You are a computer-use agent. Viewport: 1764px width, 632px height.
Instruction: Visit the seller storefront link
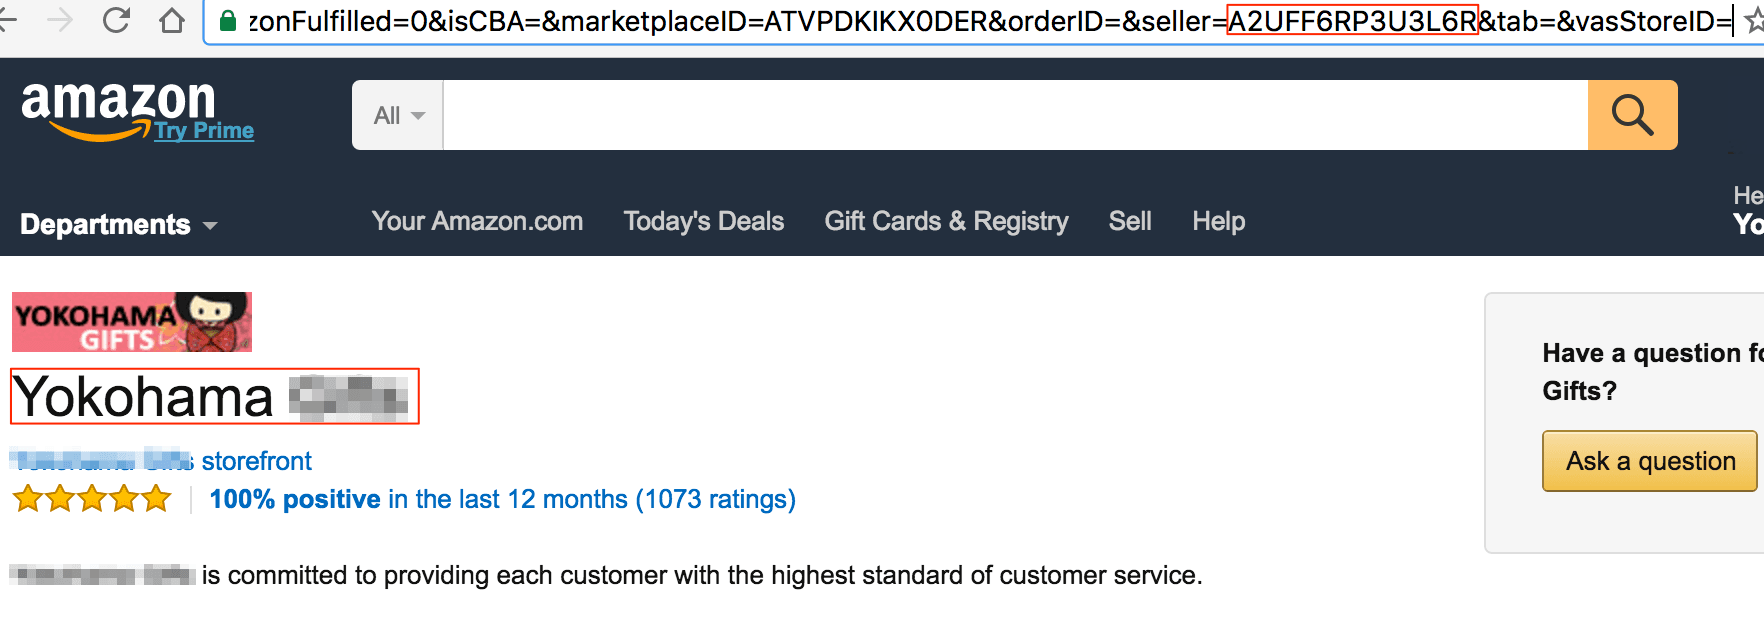click(256, 461)
